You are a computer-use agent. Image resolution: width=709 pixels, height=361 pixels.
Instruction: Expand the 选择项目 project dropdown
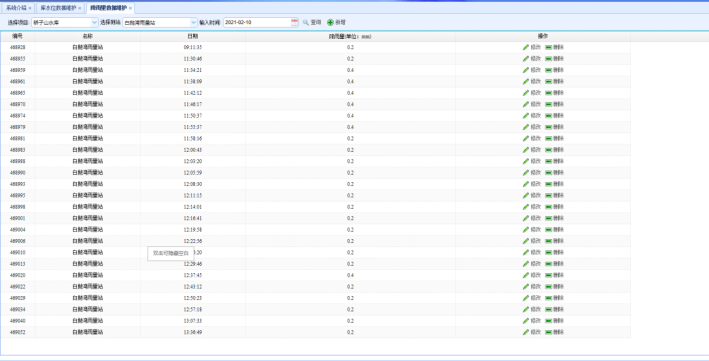coord(94,22)
